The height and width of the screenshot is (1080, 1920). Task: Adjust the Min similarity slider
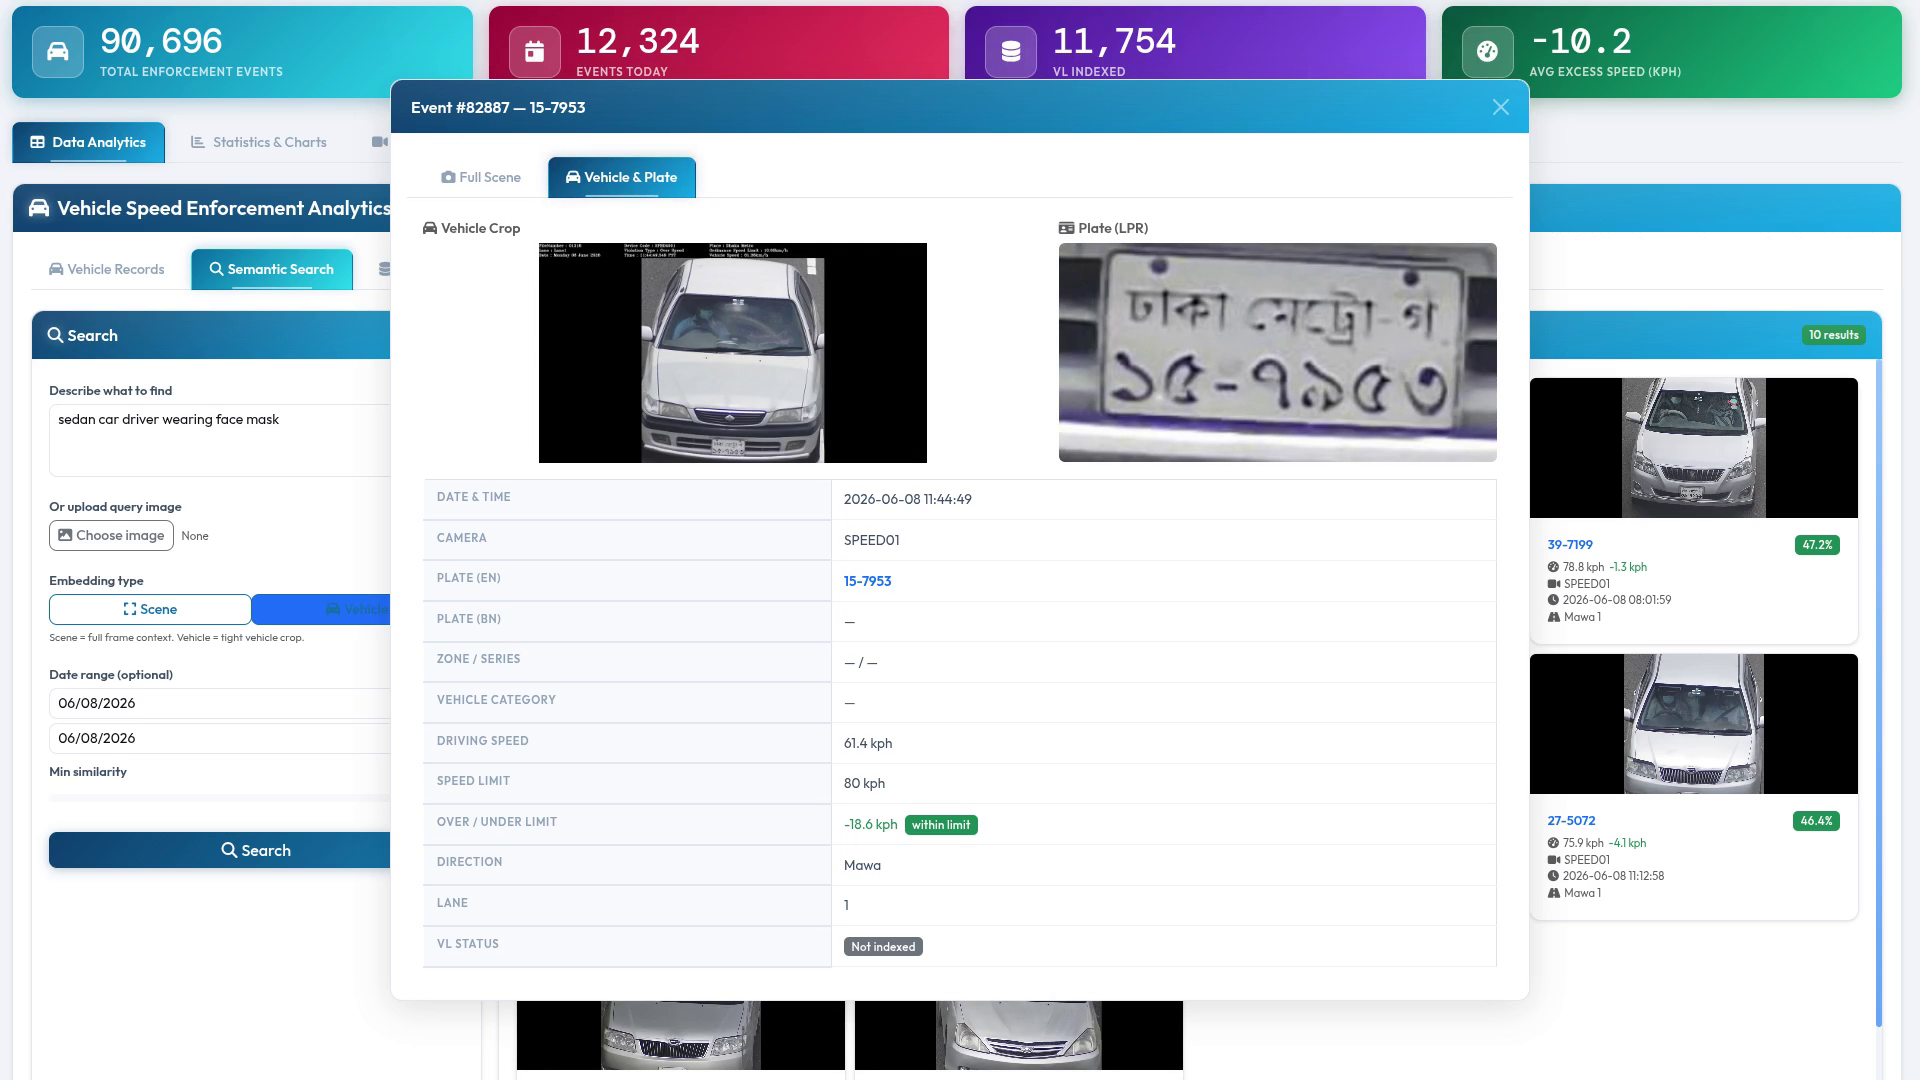[220, 798]
